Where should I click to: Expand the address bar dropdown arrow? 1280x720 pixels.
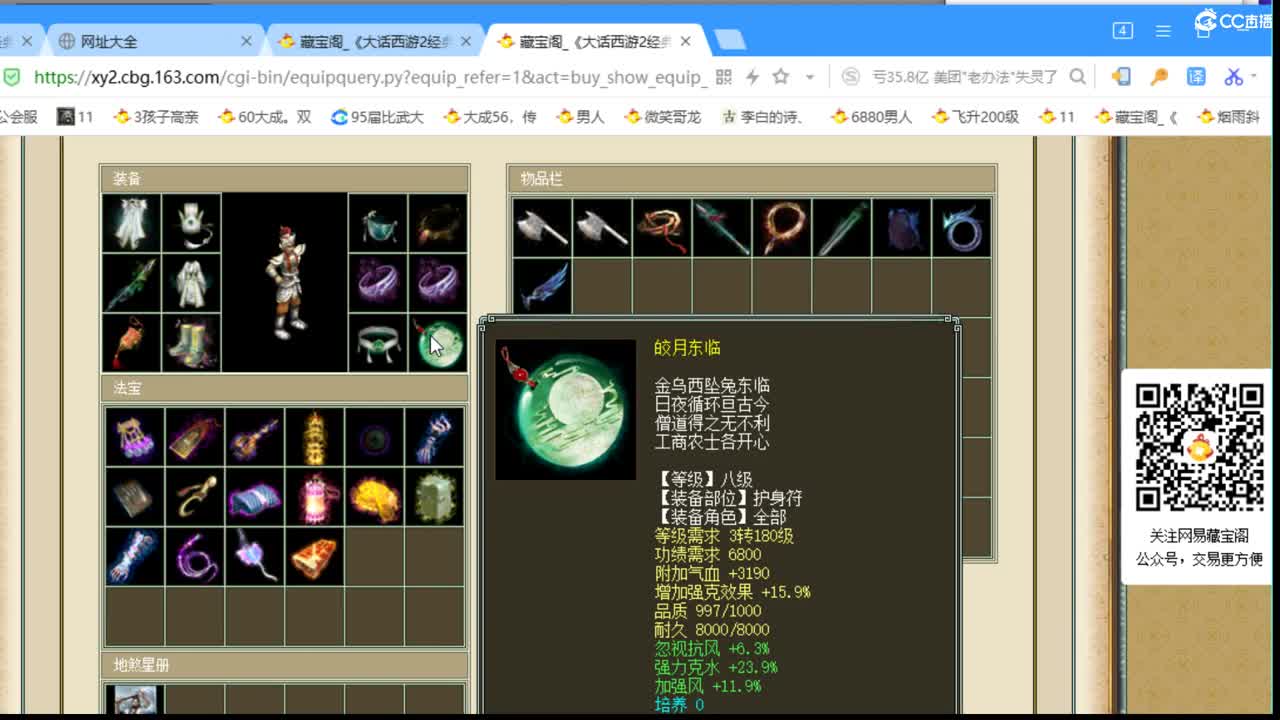(810, 77)
